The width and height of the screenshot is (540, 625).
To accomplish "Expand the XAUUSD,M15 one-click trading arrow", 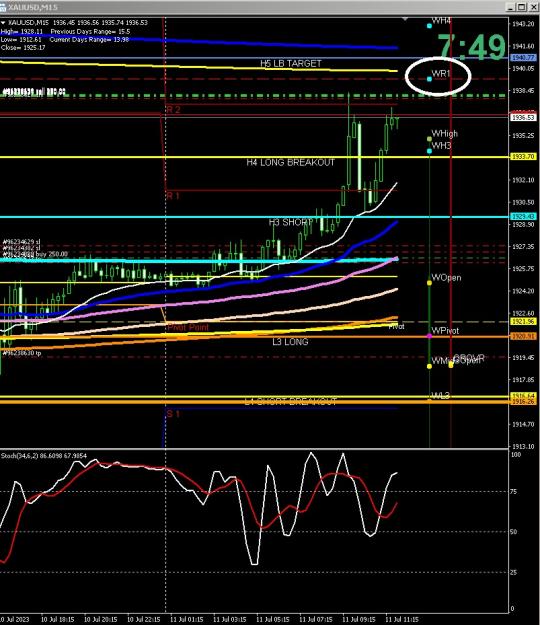I will click(3, 23).
